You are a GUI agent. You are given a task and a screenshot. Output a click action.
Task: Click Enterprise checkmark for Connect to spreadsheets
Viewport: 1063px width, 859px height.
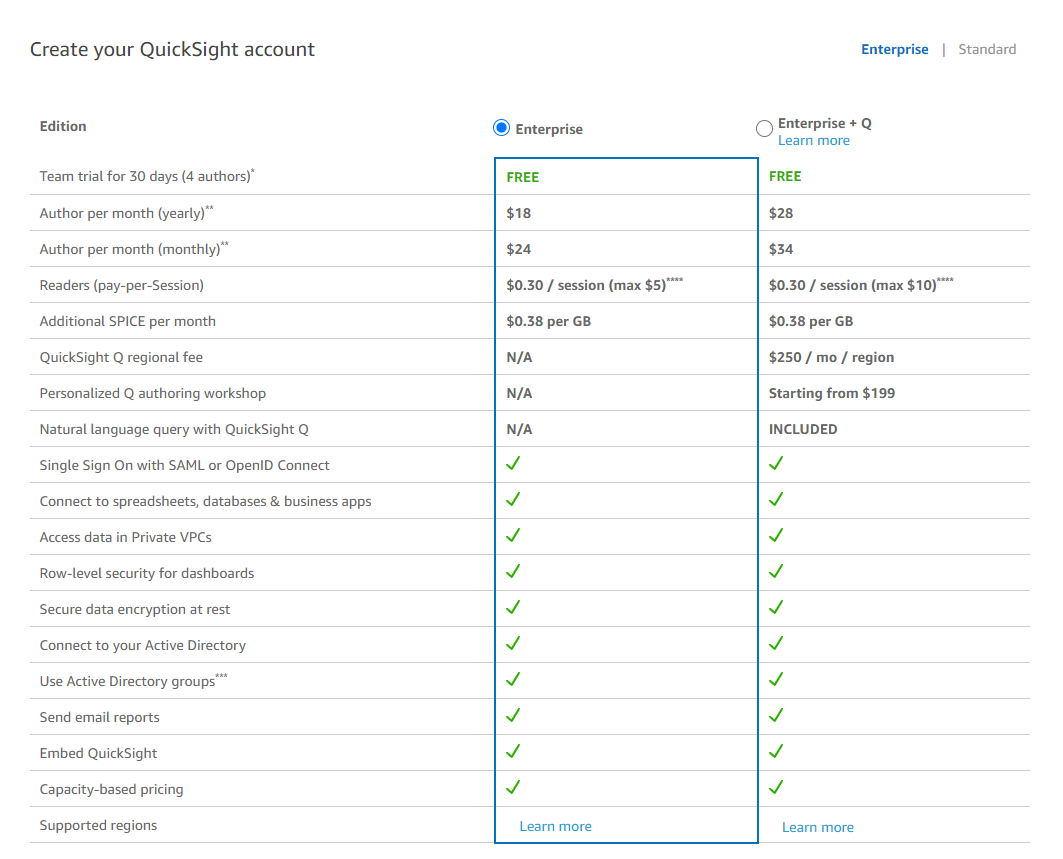pos(513,500)
